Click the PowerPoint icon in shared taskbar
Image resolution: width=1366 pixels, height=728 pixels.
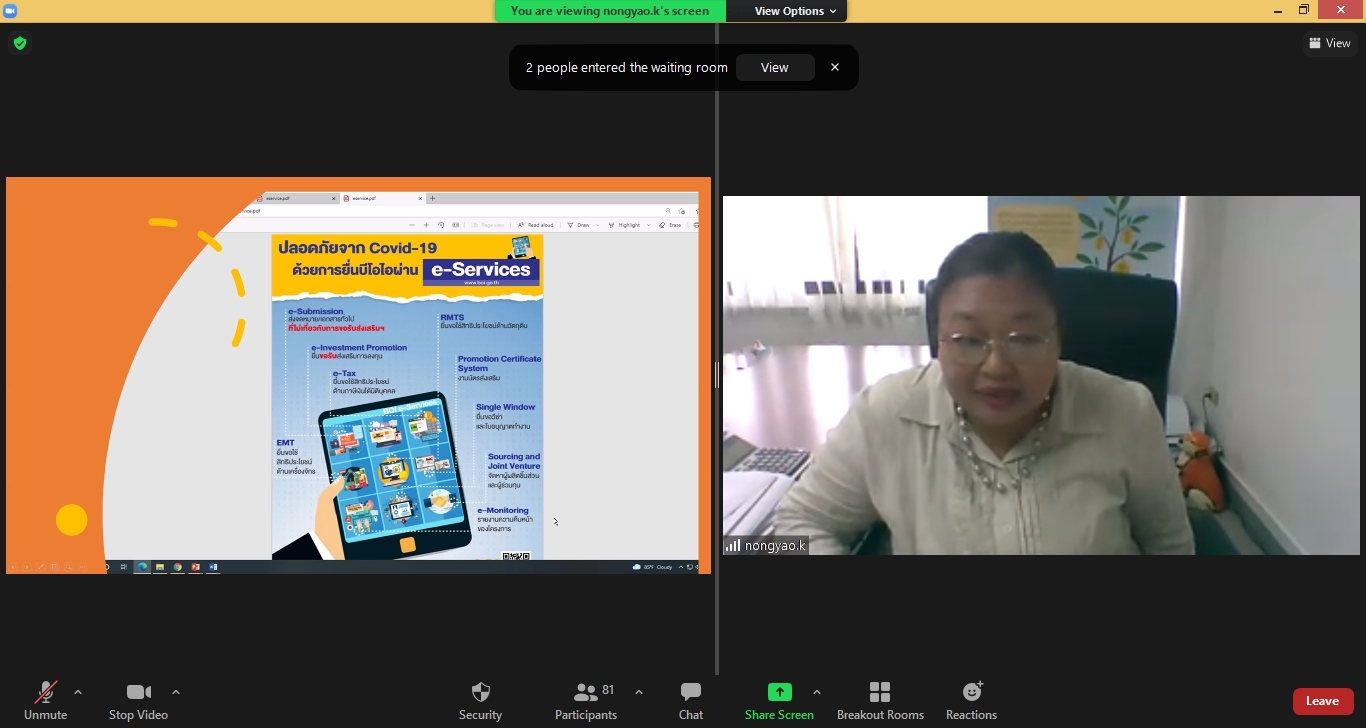click(x=196, y=567)
